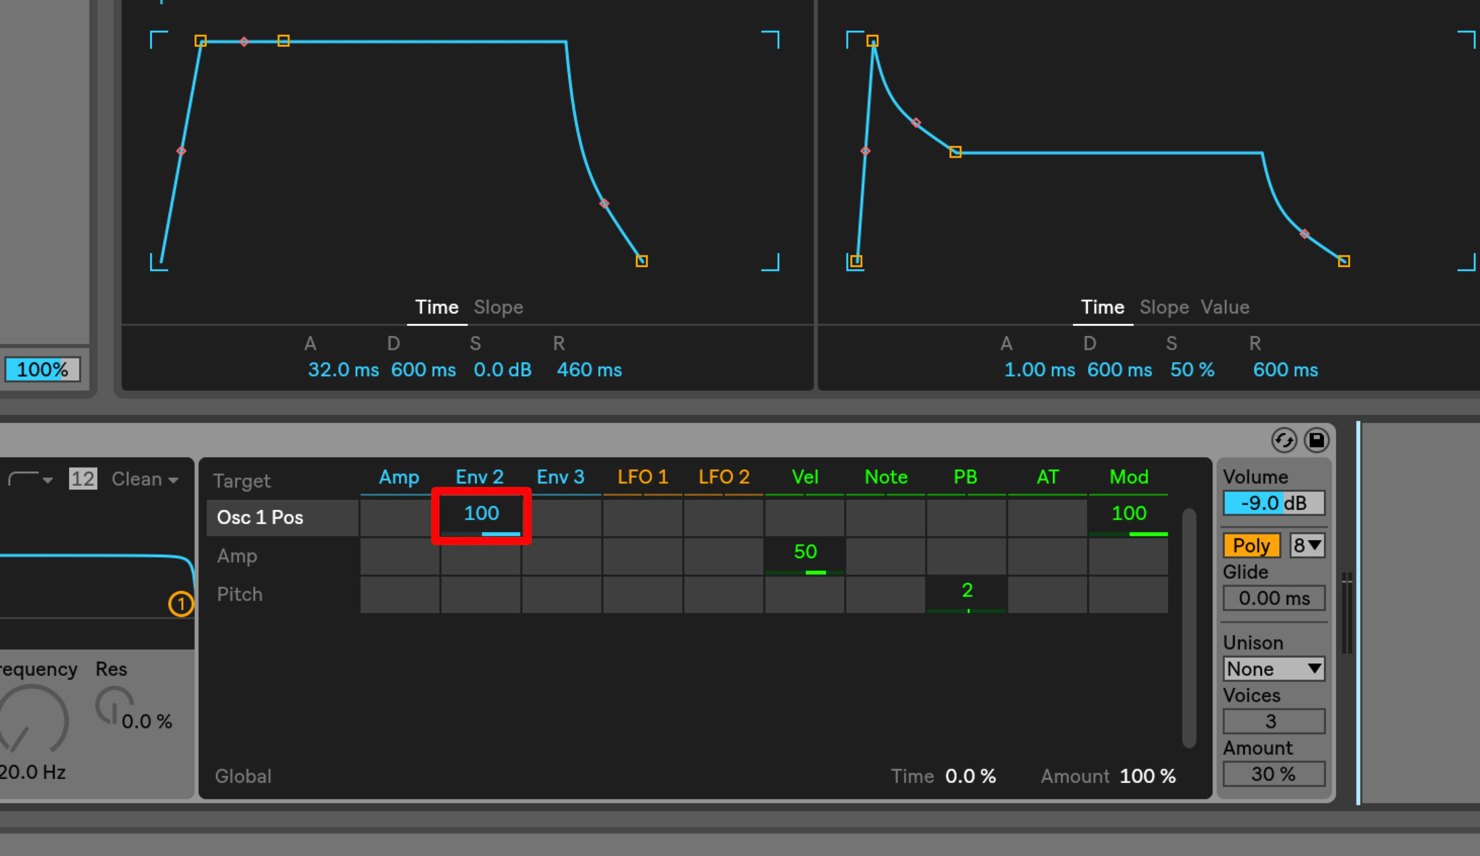Select the amp envelope release-end breakpoint handle
This screenshot has width=1480, height=856.
[642, 261]
